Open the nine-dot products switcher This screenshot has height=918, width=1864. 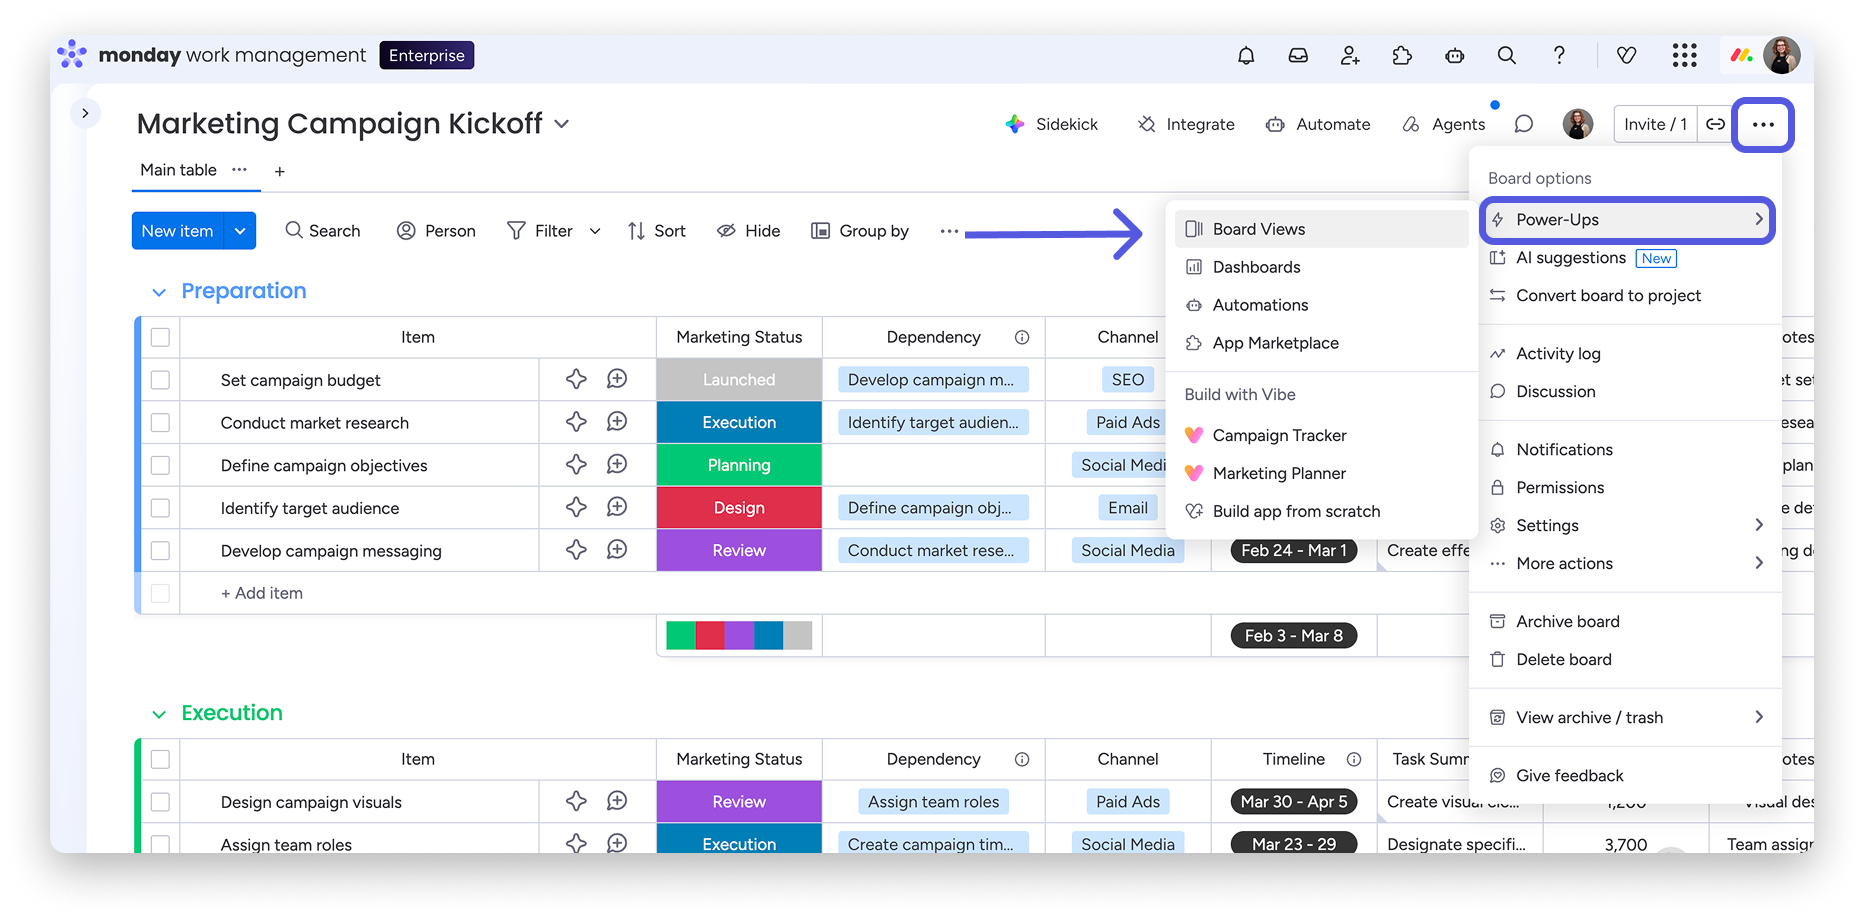click(x=1685, y=56)
